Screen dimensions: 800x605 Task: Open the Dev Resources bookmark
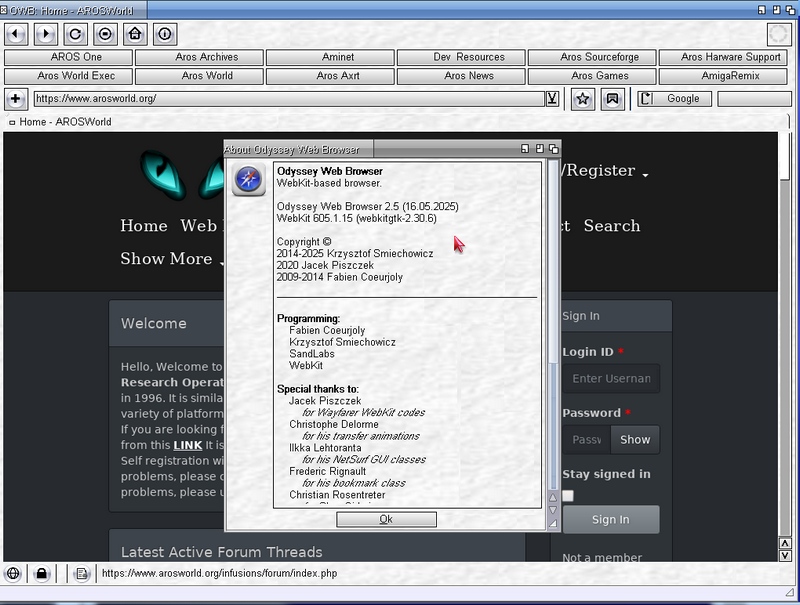click(x=461, y=57)
